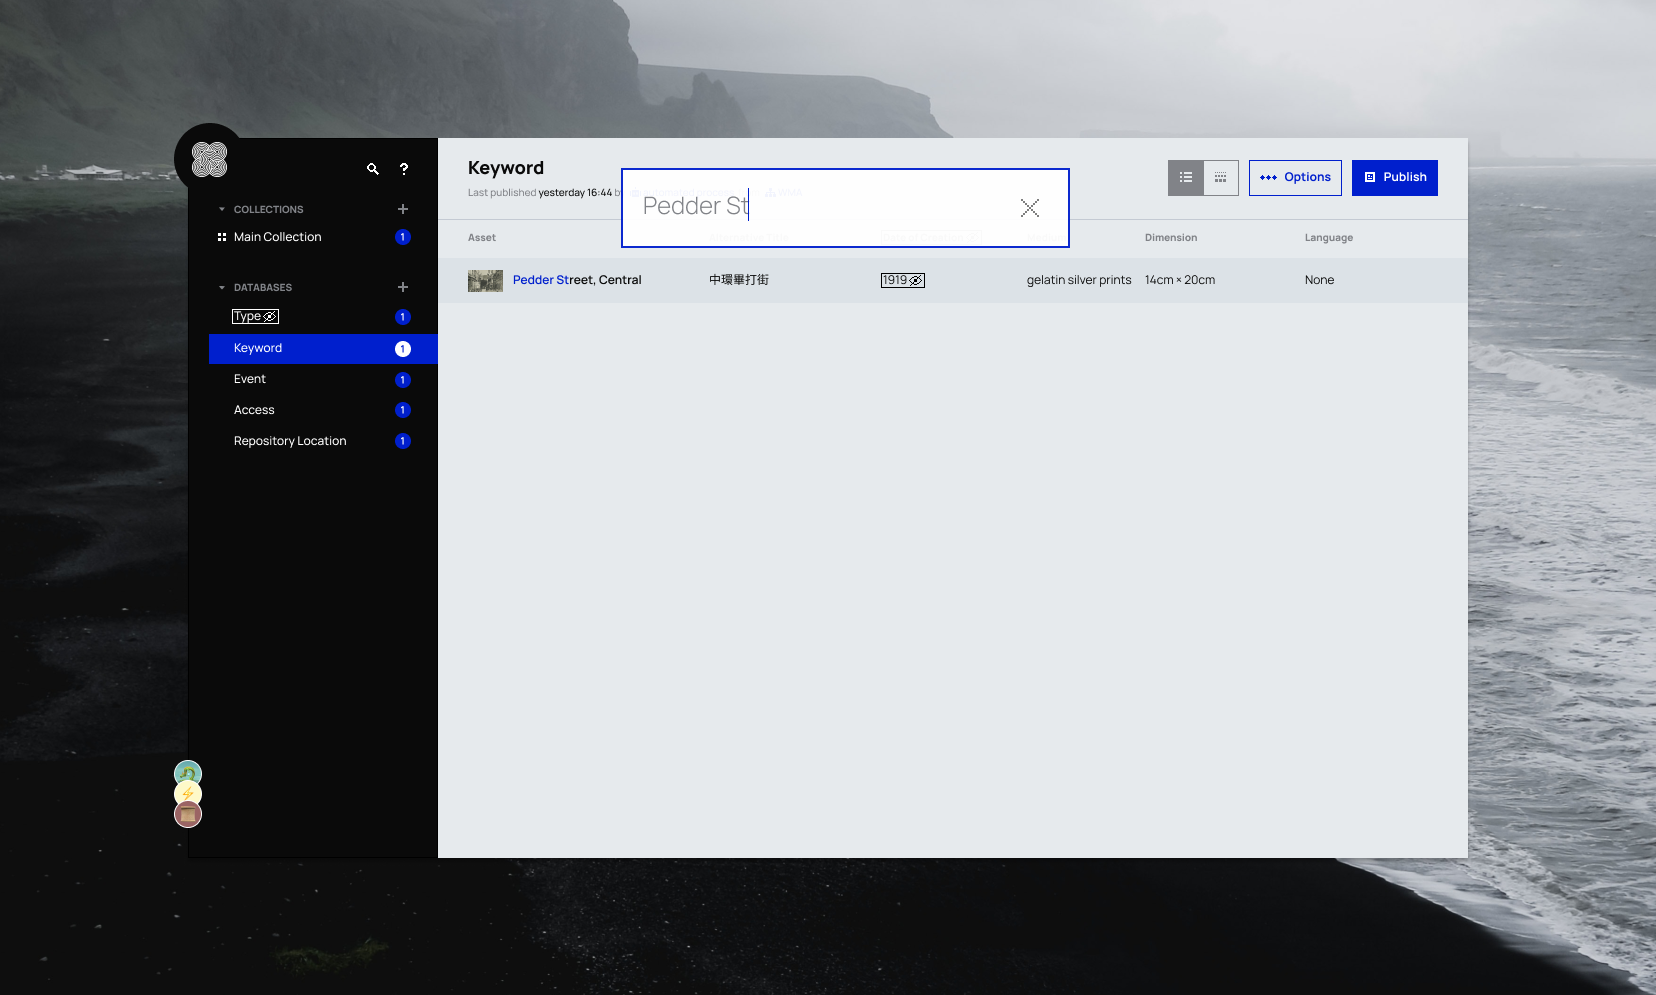Open the Repository Location database

290,441
